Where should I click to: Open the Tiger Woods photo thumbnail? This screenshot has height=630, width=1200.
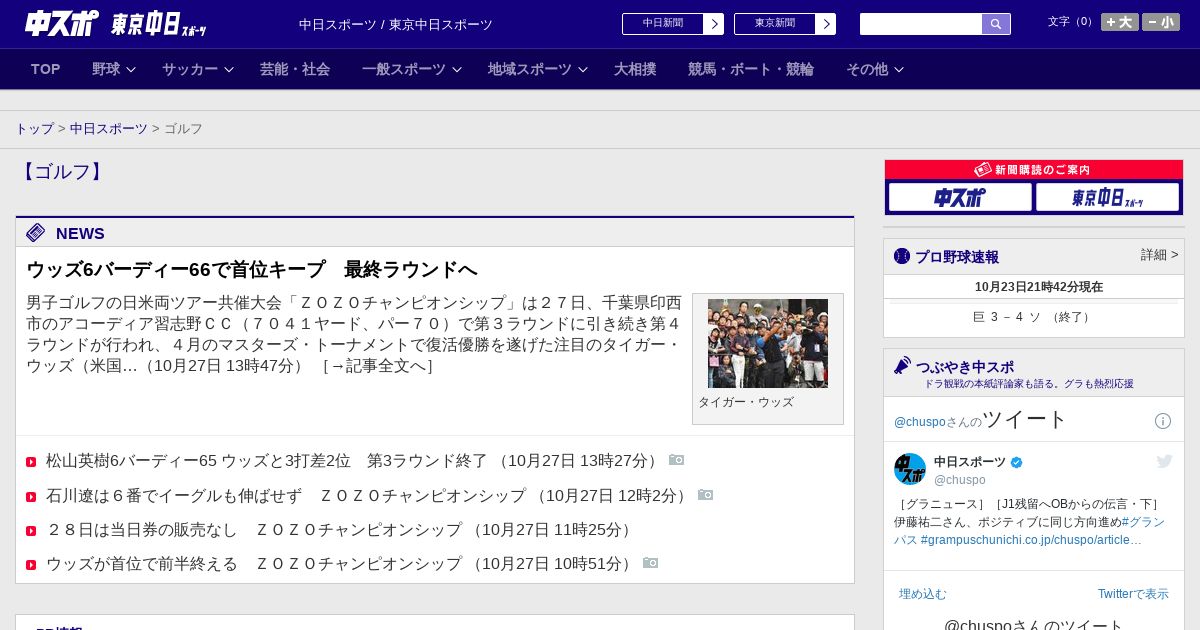768,343
